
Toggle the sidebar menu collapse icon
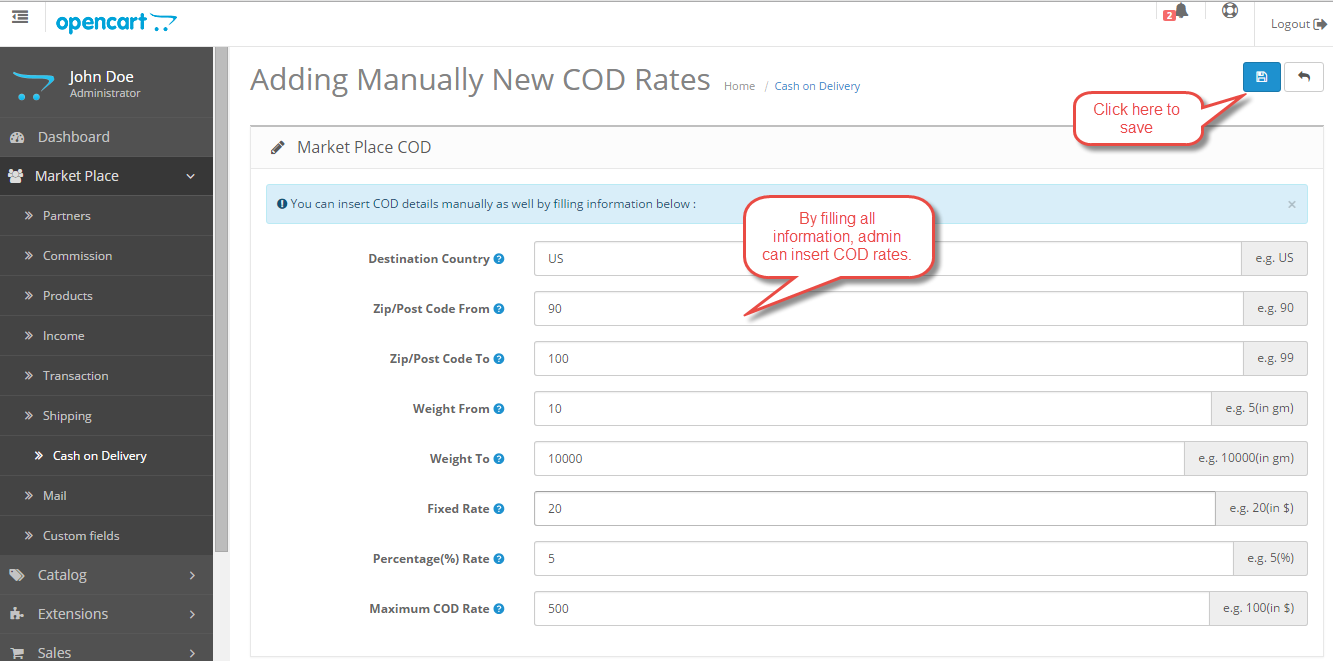(20, 17)
